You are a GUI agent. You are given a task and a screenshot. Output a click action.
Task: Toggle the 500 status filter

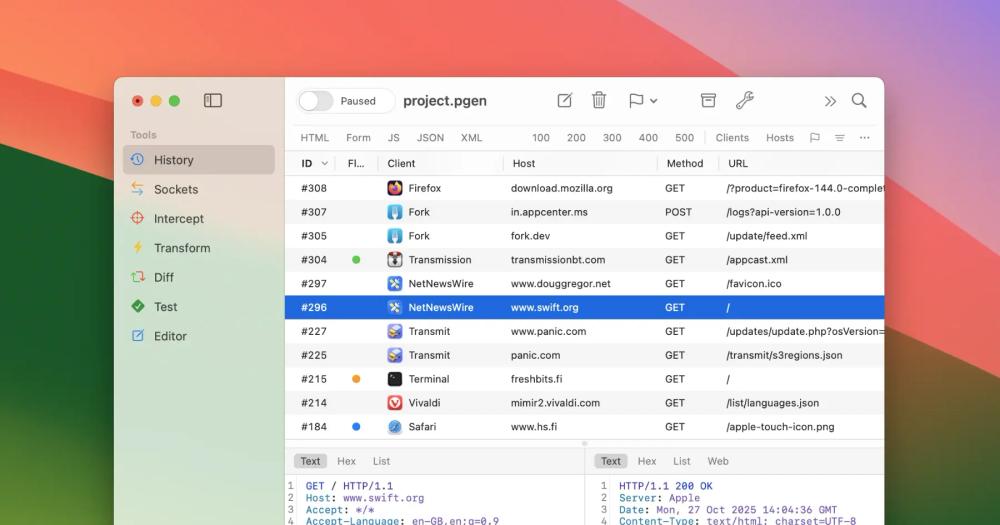click(684, 138)
